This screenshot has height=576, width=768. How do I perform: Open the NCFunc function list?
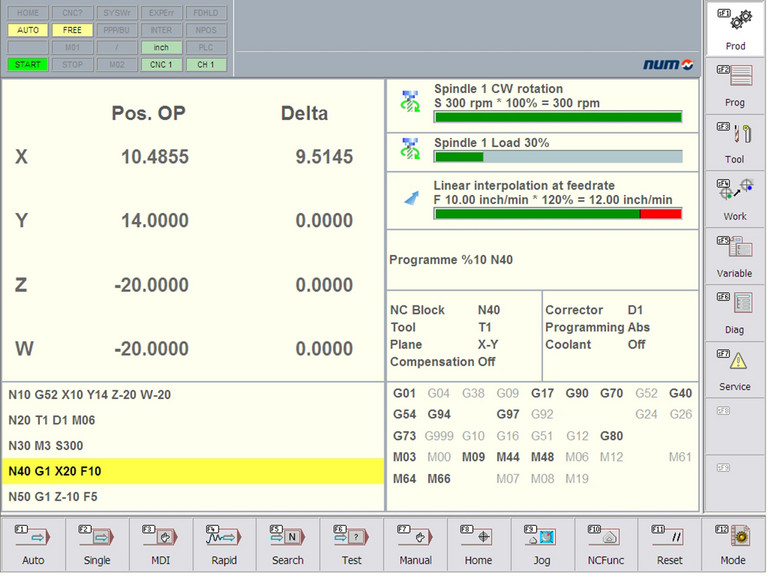point(607,544)
